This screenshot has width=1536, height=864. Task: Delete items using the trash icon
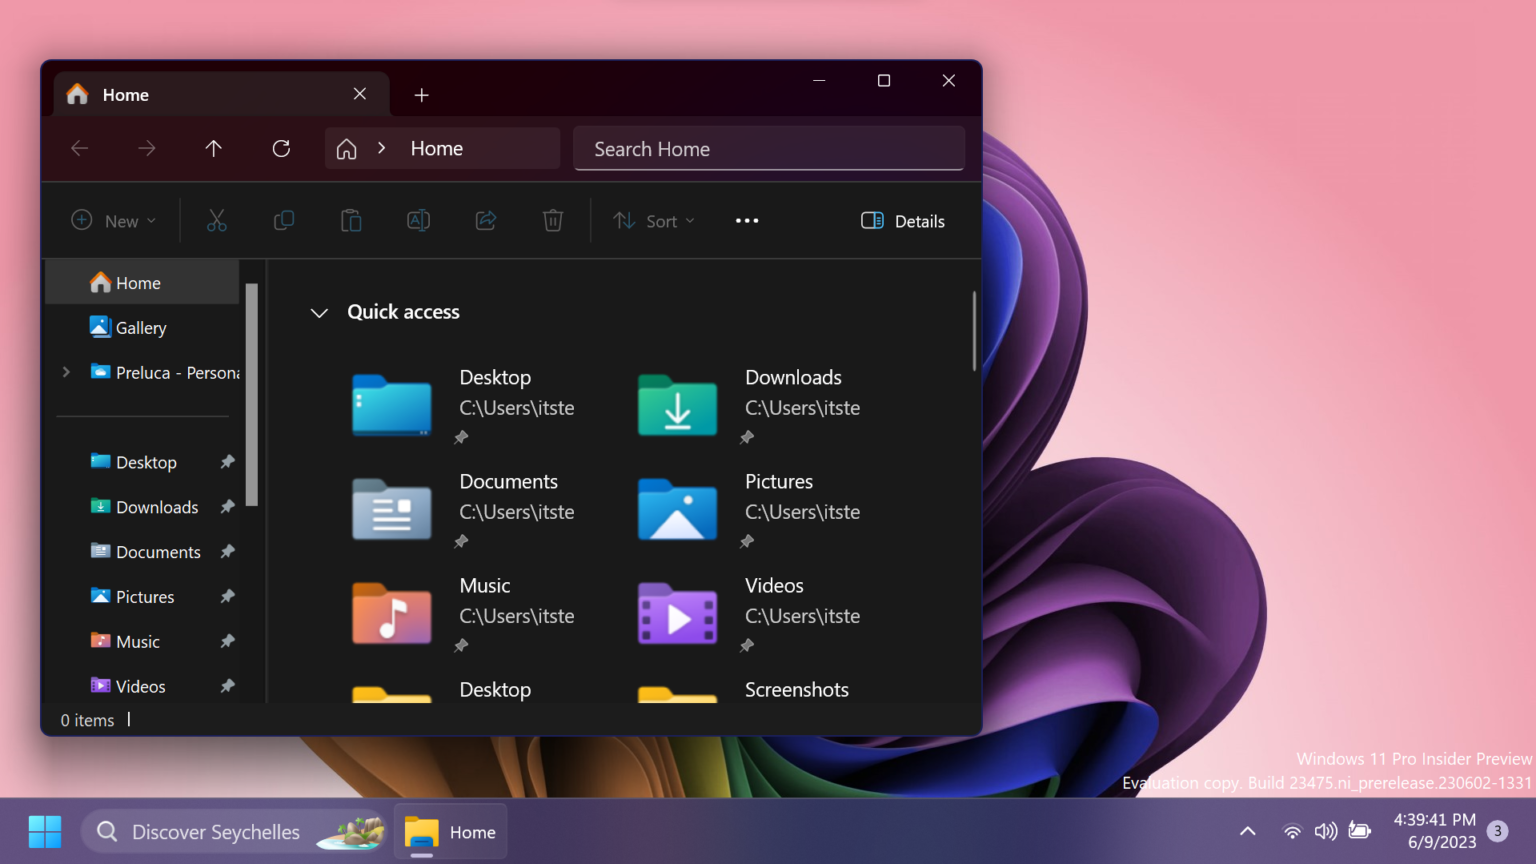click(x=552, y=220)
